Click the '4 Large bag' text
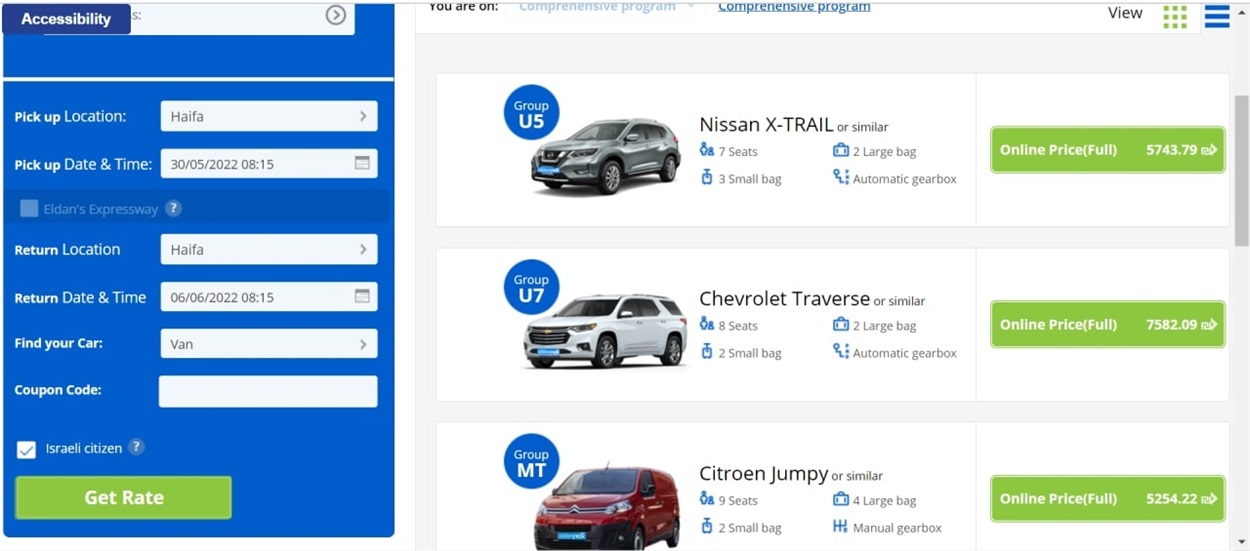This screenshot has height=551, width=1250. (x=884, y=501)
